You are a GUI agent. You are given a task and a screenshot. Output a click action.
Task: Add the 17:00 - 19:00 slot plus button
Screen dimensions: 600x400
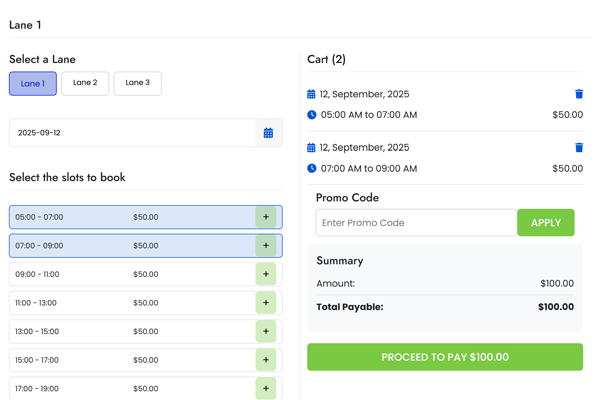(x=266, y=389)
